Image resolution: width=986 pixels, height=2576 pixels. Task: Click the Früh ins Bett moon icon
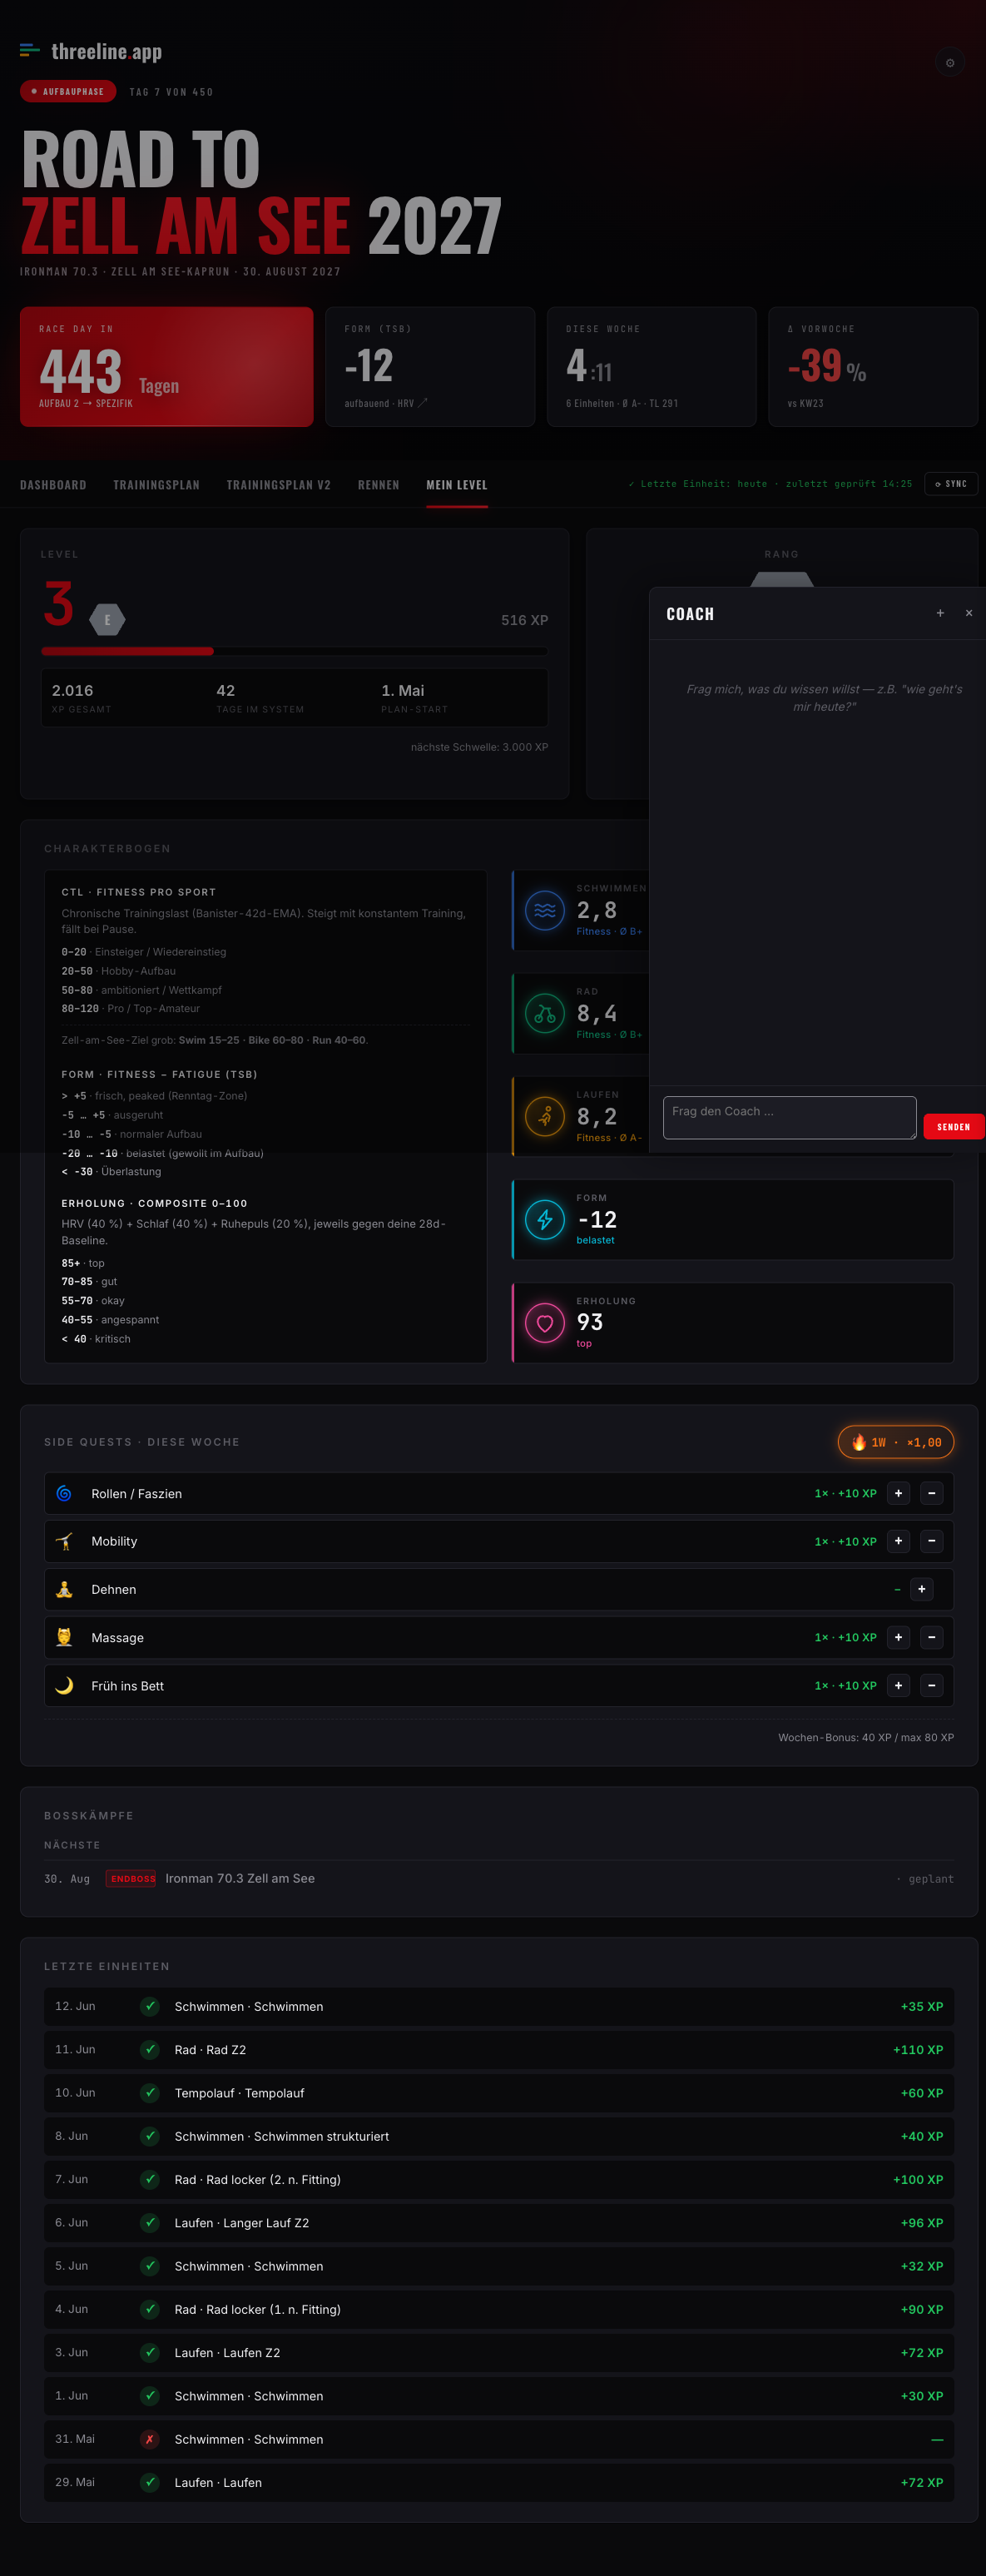point(64,1685)
